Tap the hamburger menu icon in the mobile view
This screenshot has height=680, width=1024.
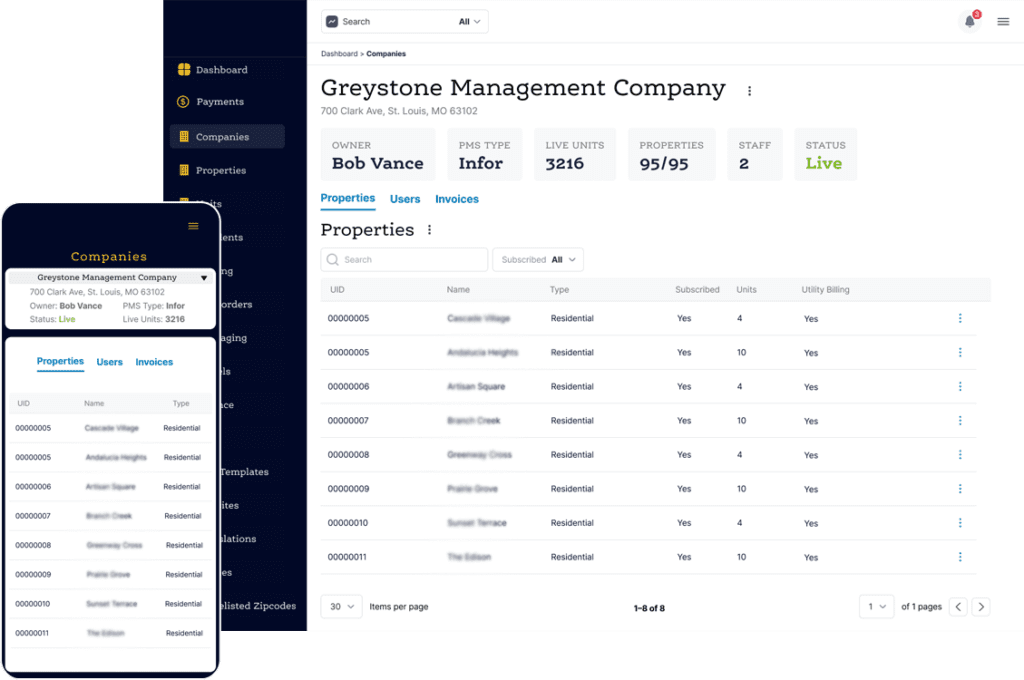193,226
